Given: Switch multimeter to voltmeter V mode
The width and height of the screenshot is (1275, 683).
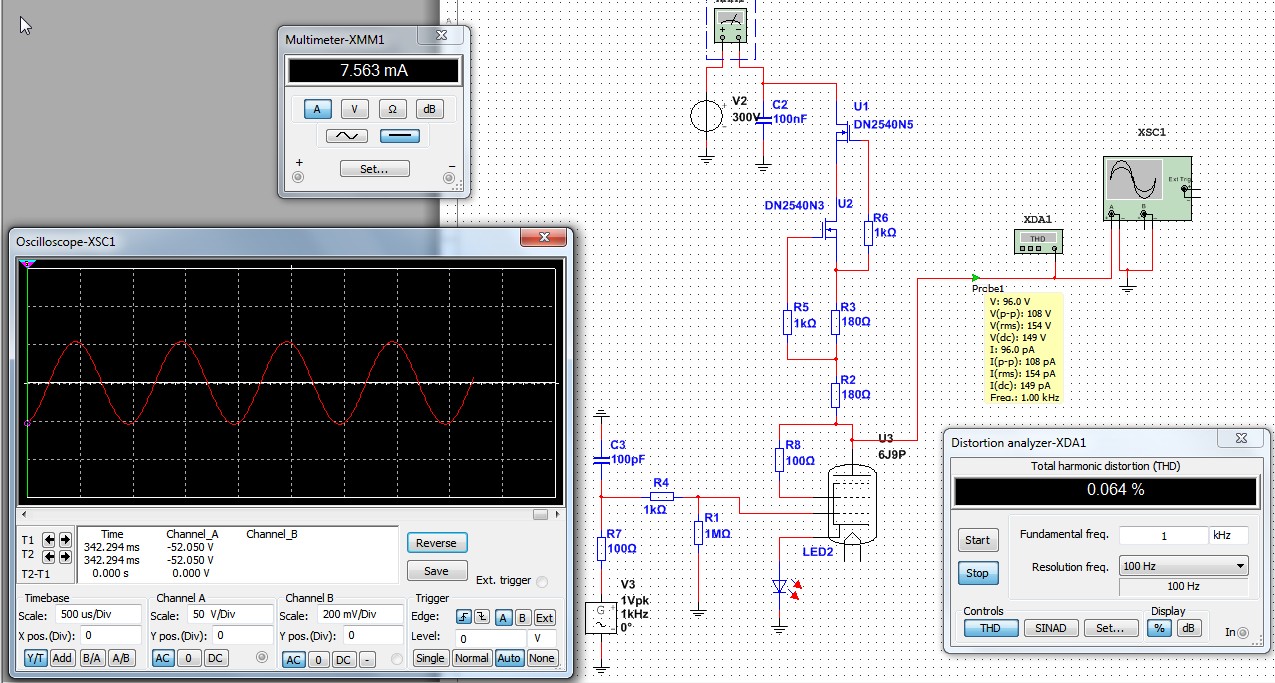Looking at the screenshot, I should click(354, 109).
